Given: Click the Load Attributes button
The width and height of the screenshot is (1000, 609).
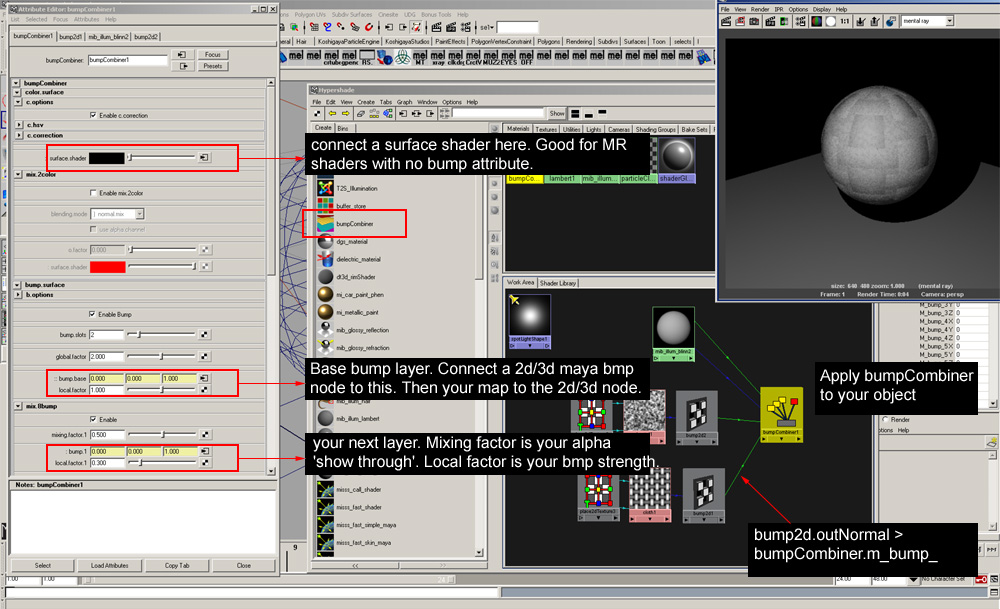Looking at the screenshot, I should click(x=110, y=566).
